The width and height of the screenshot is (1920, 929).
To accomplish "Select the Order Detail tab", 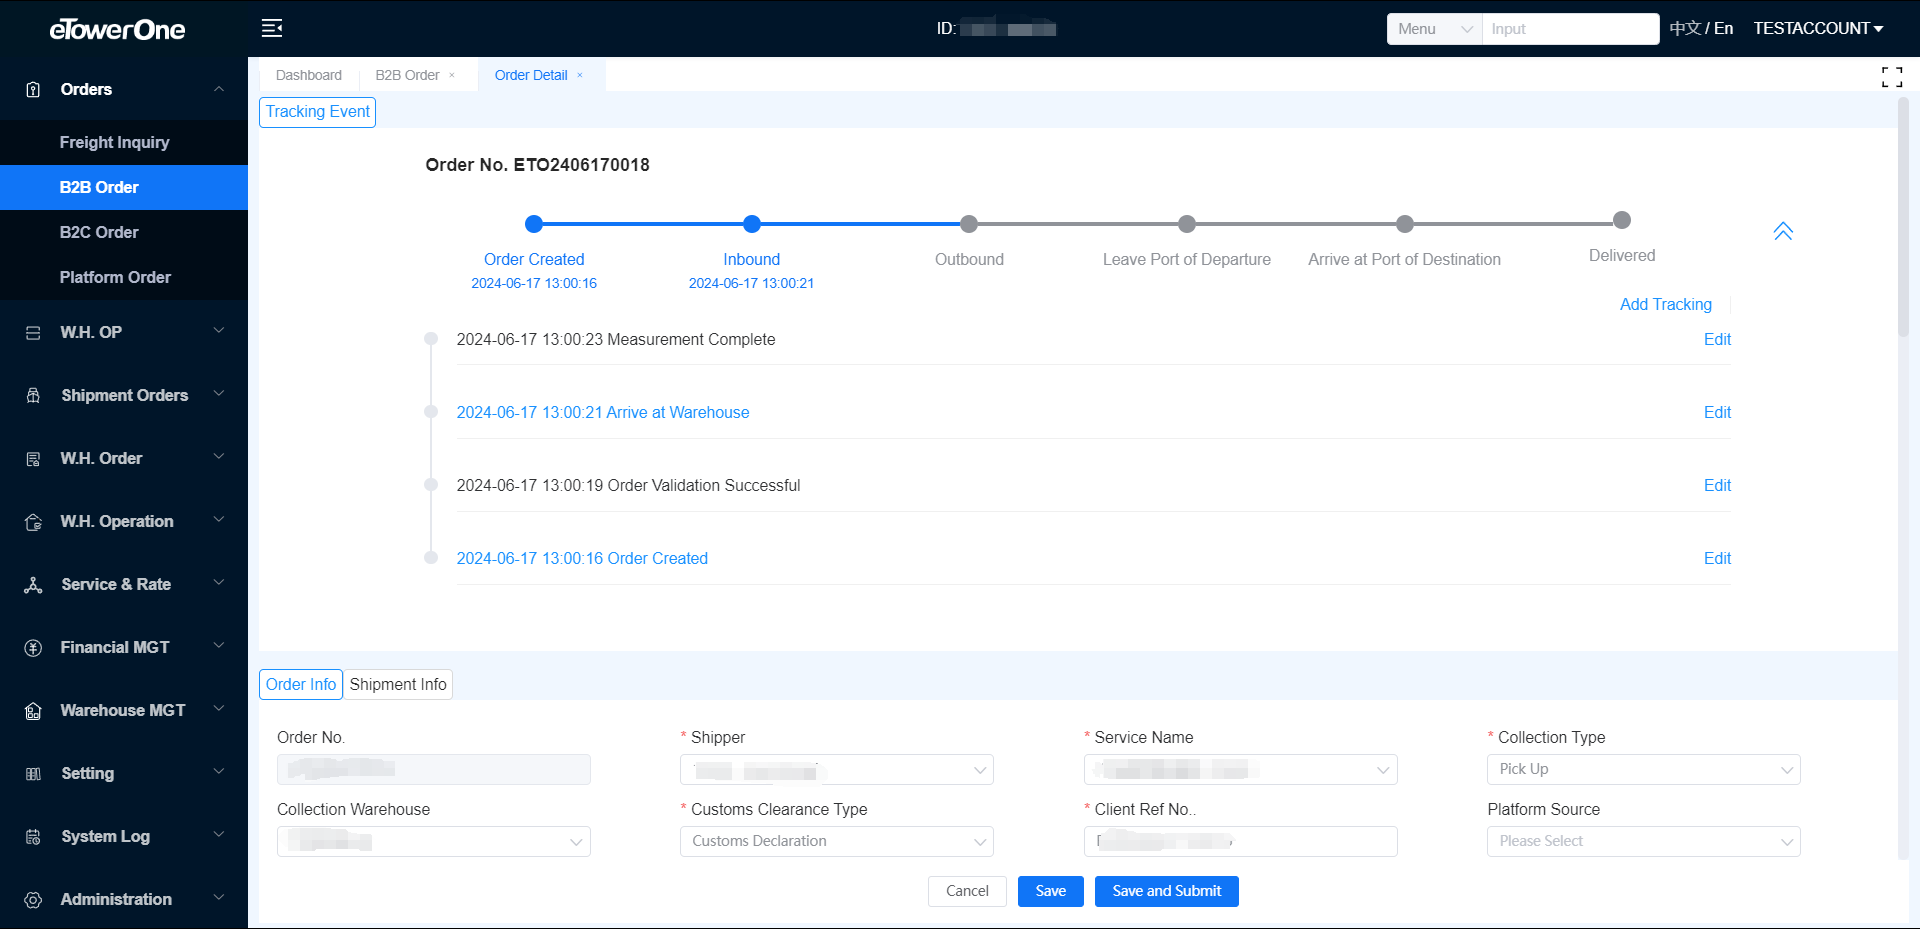I will pos(531,75).
